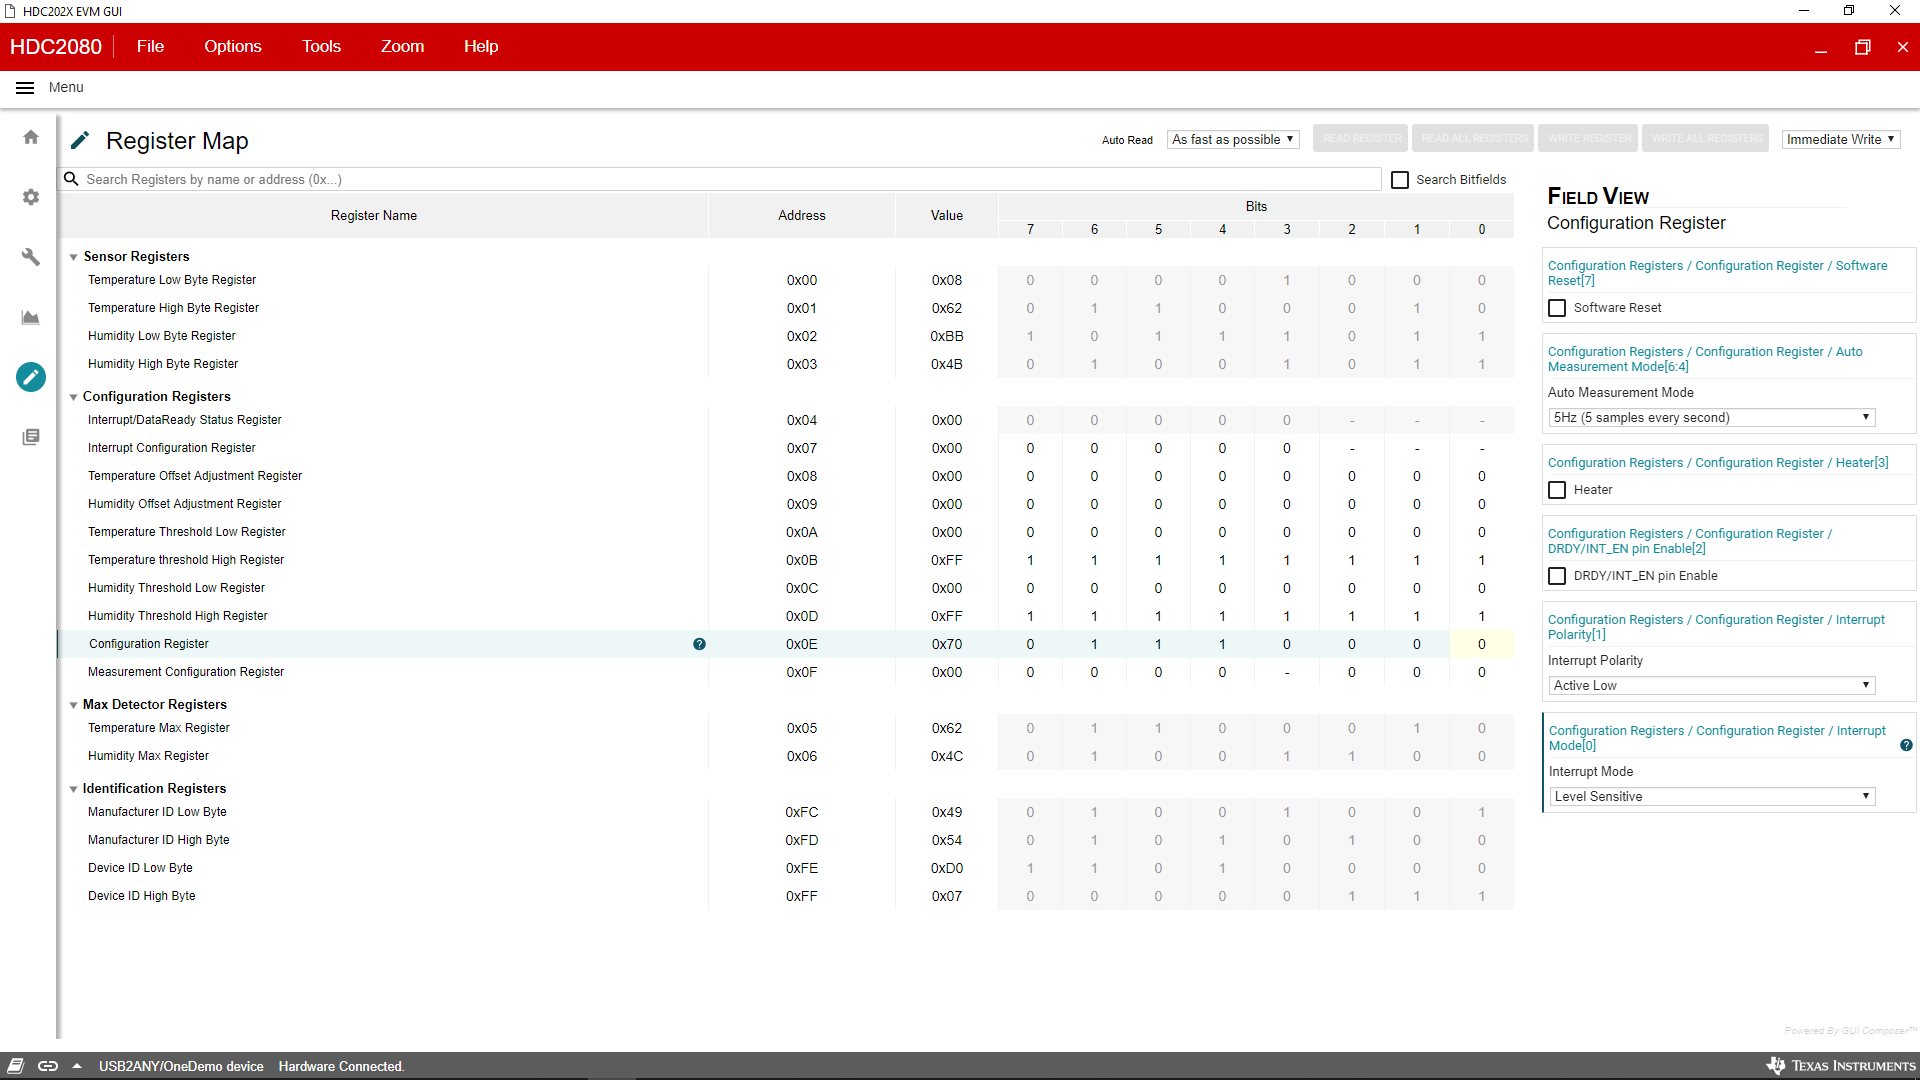Open the Options menu
The image size is (1920, 1080).
click(233, 47)
